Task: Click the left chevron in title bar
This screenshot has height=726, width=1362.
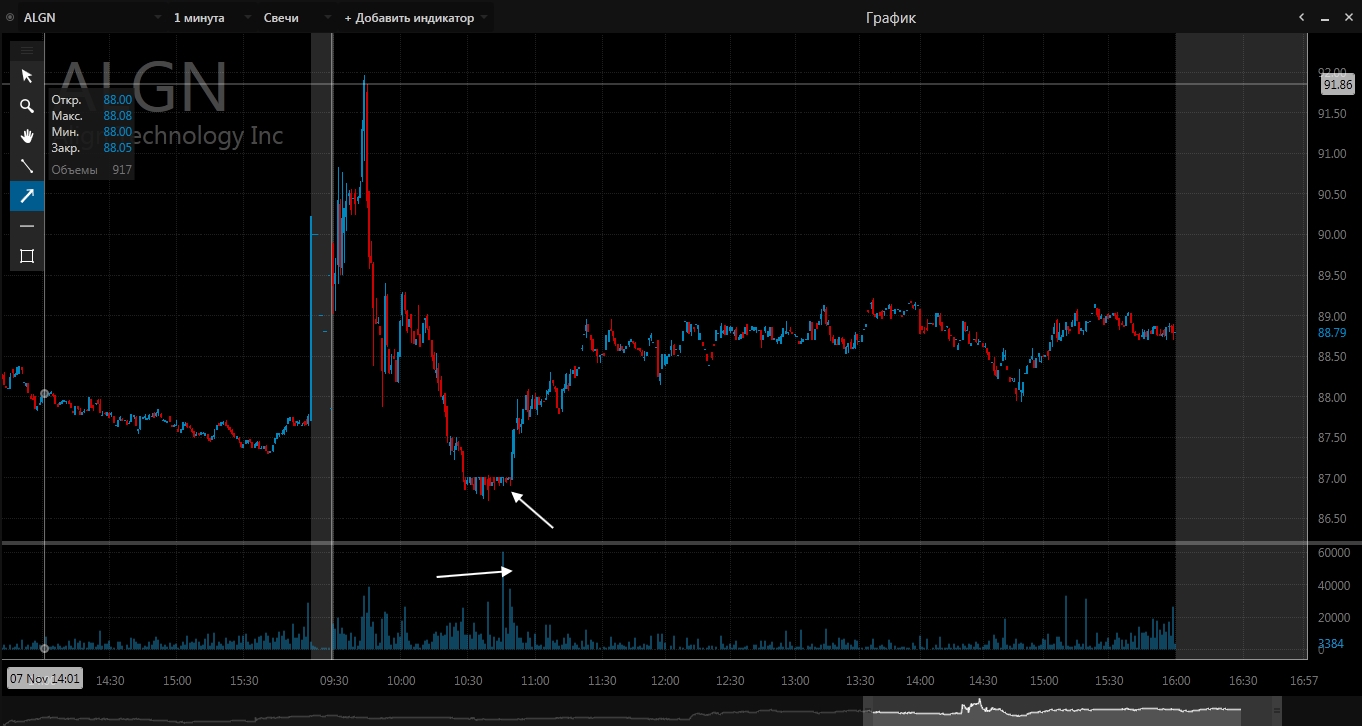Action: 1301,17
